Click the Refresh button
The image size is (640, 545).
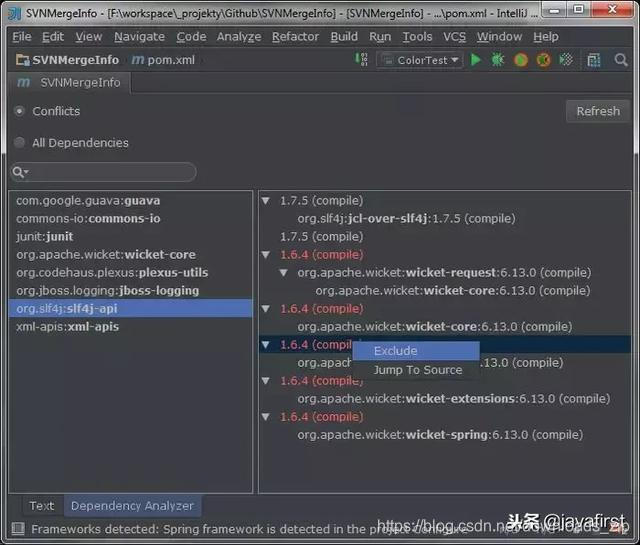click(598, 111)
